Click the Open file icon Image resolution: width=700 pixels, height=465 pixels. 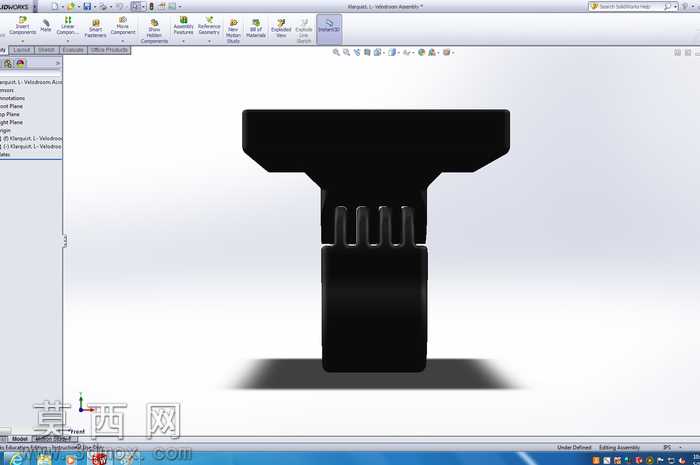click(x=71, y=6)
